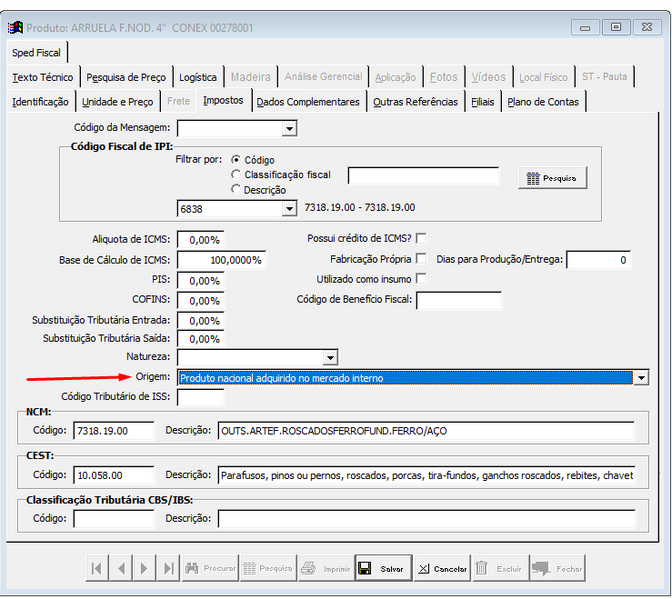Open the Dados Complementares tab

coord(308,102)
